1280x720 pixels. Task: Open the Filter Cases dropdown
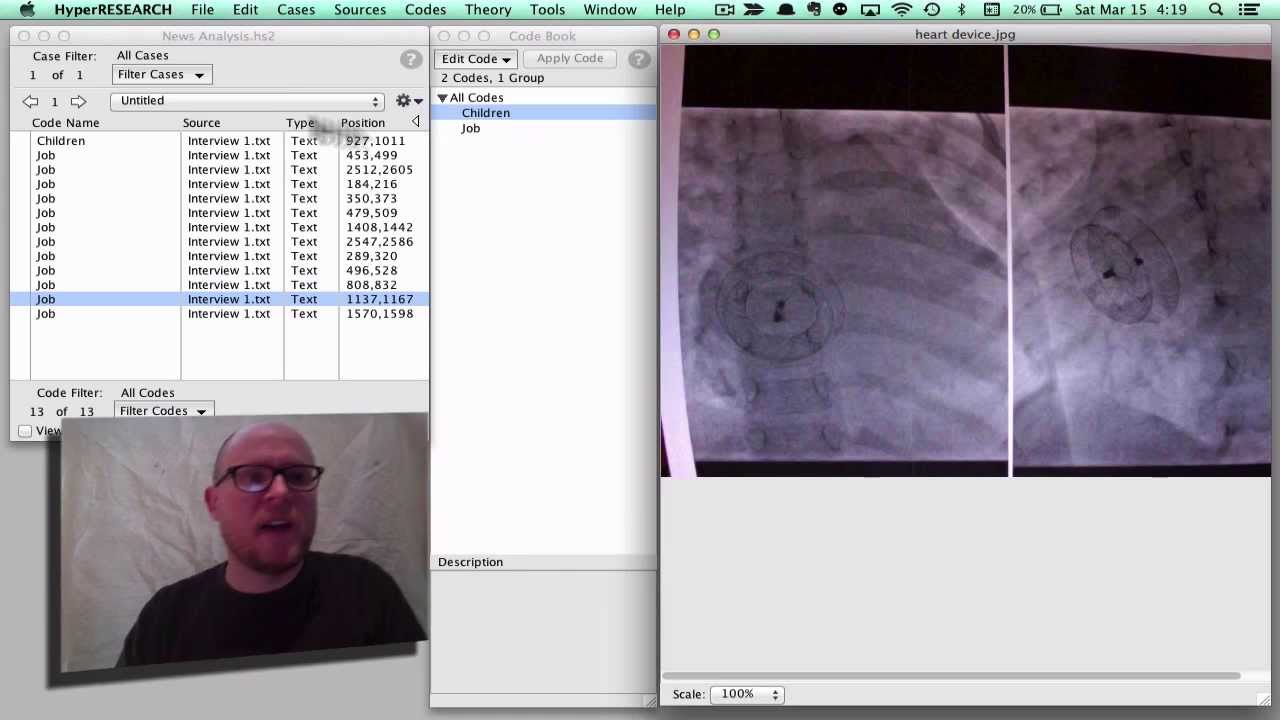(x=160, y=75)
